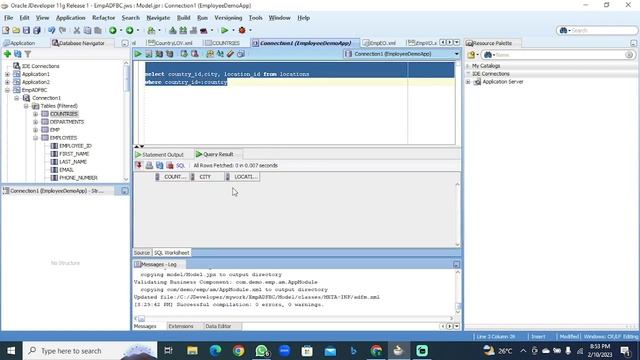Open Chrome from the Windows taskbar
This screenshot has width=640, height=360.
pos(239,351)
